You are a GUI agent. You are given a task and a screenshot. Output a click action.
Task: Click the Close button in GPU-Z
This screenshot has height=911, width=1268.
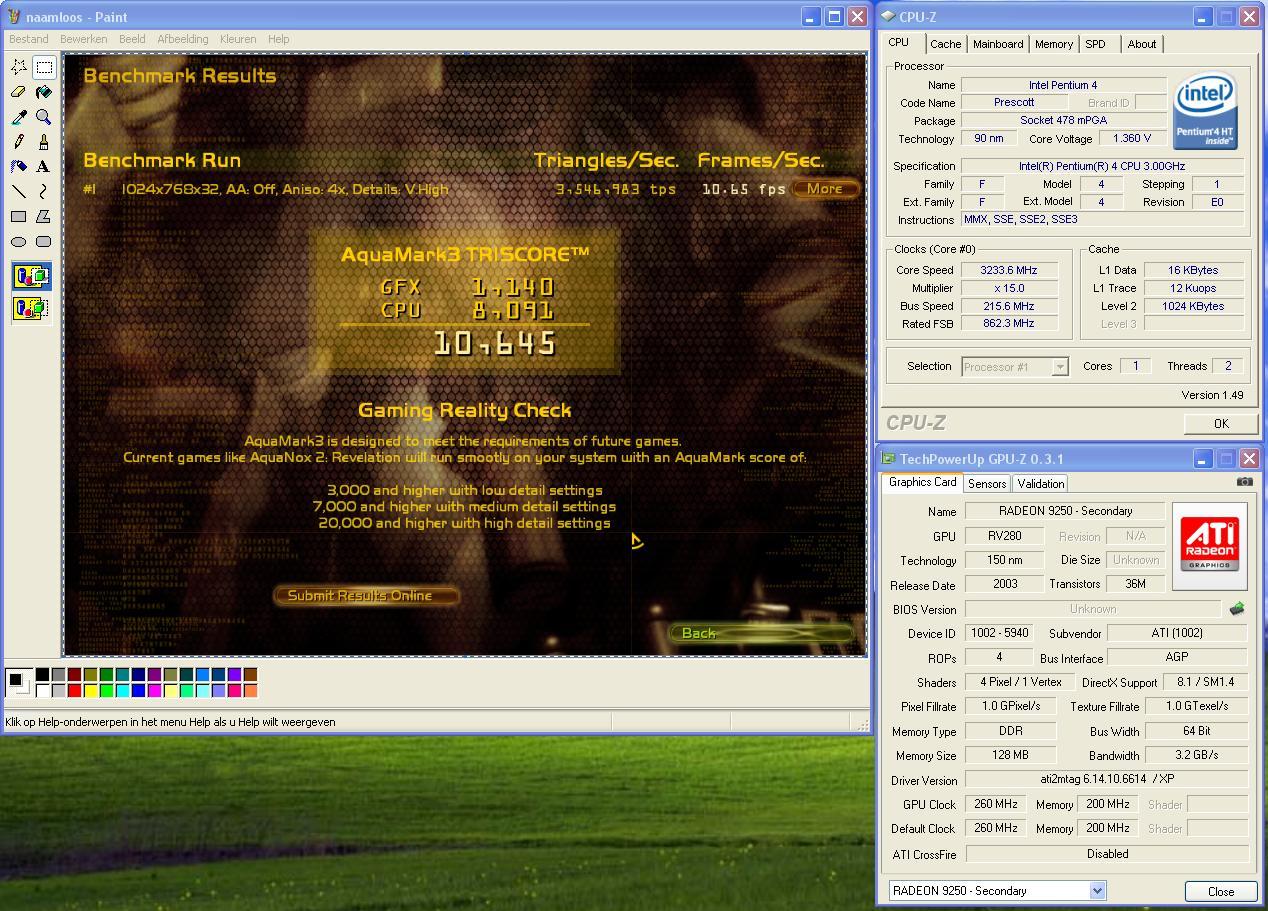coord(1221,891)
